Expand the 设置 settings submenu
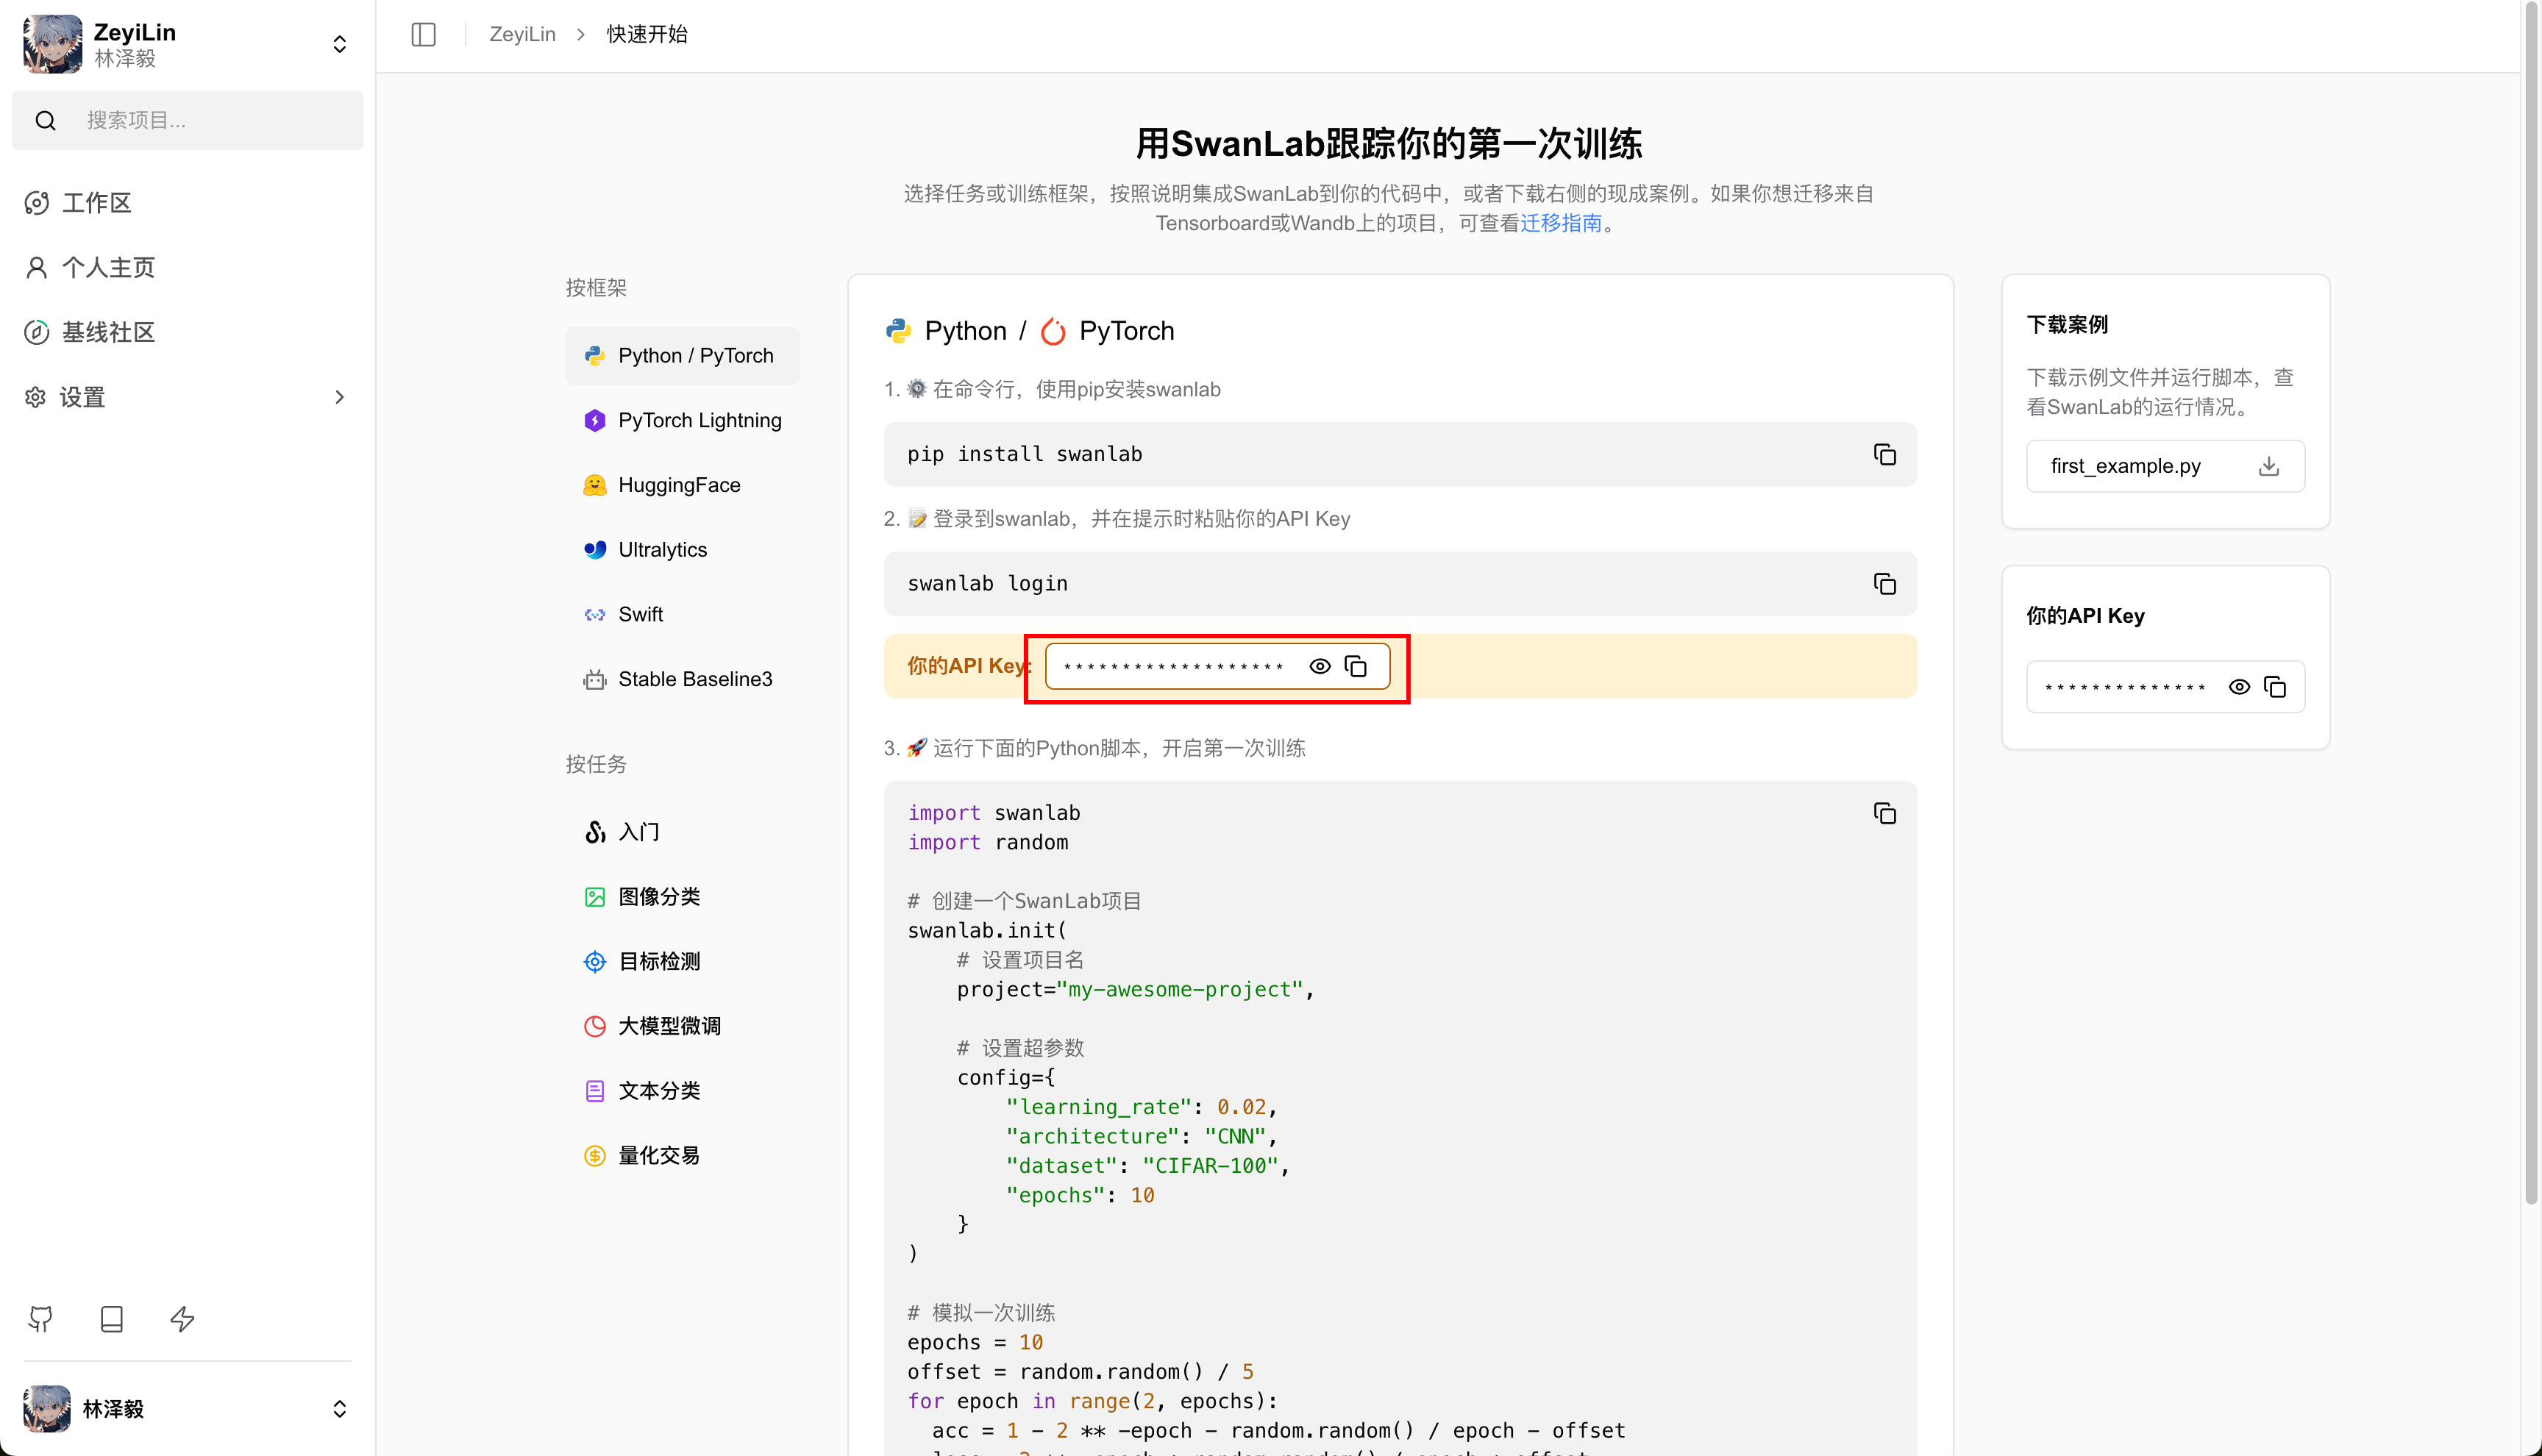Screen dimensions: 2542x1456 (339, 397)
